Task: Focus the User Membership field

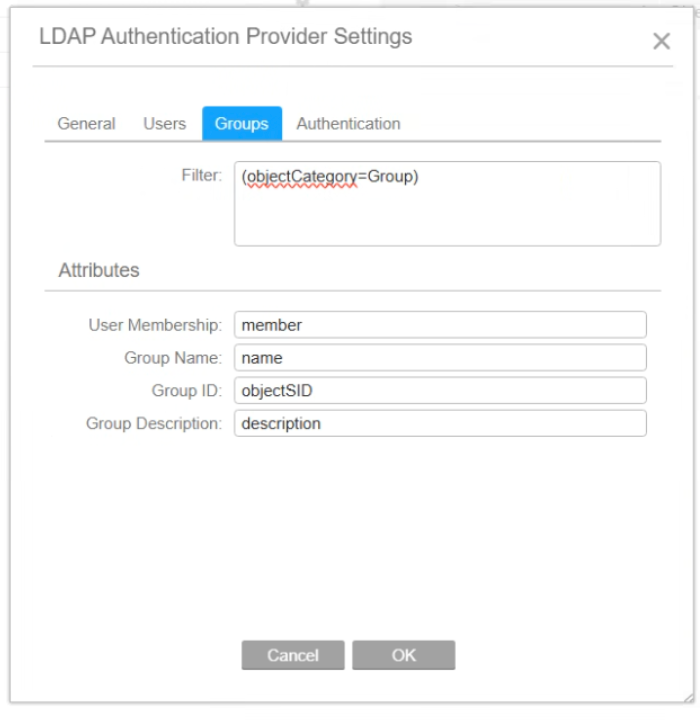Action: tap(440, 325)
